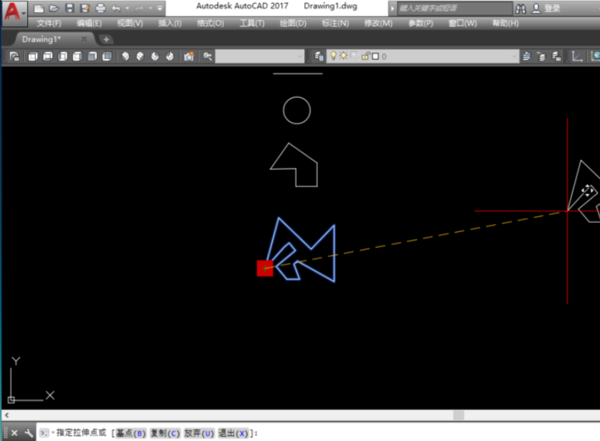Choose the 复制(C) command option
Image resolution: width=600 pixels, height=441 pixels.
(x=164, y=433)
